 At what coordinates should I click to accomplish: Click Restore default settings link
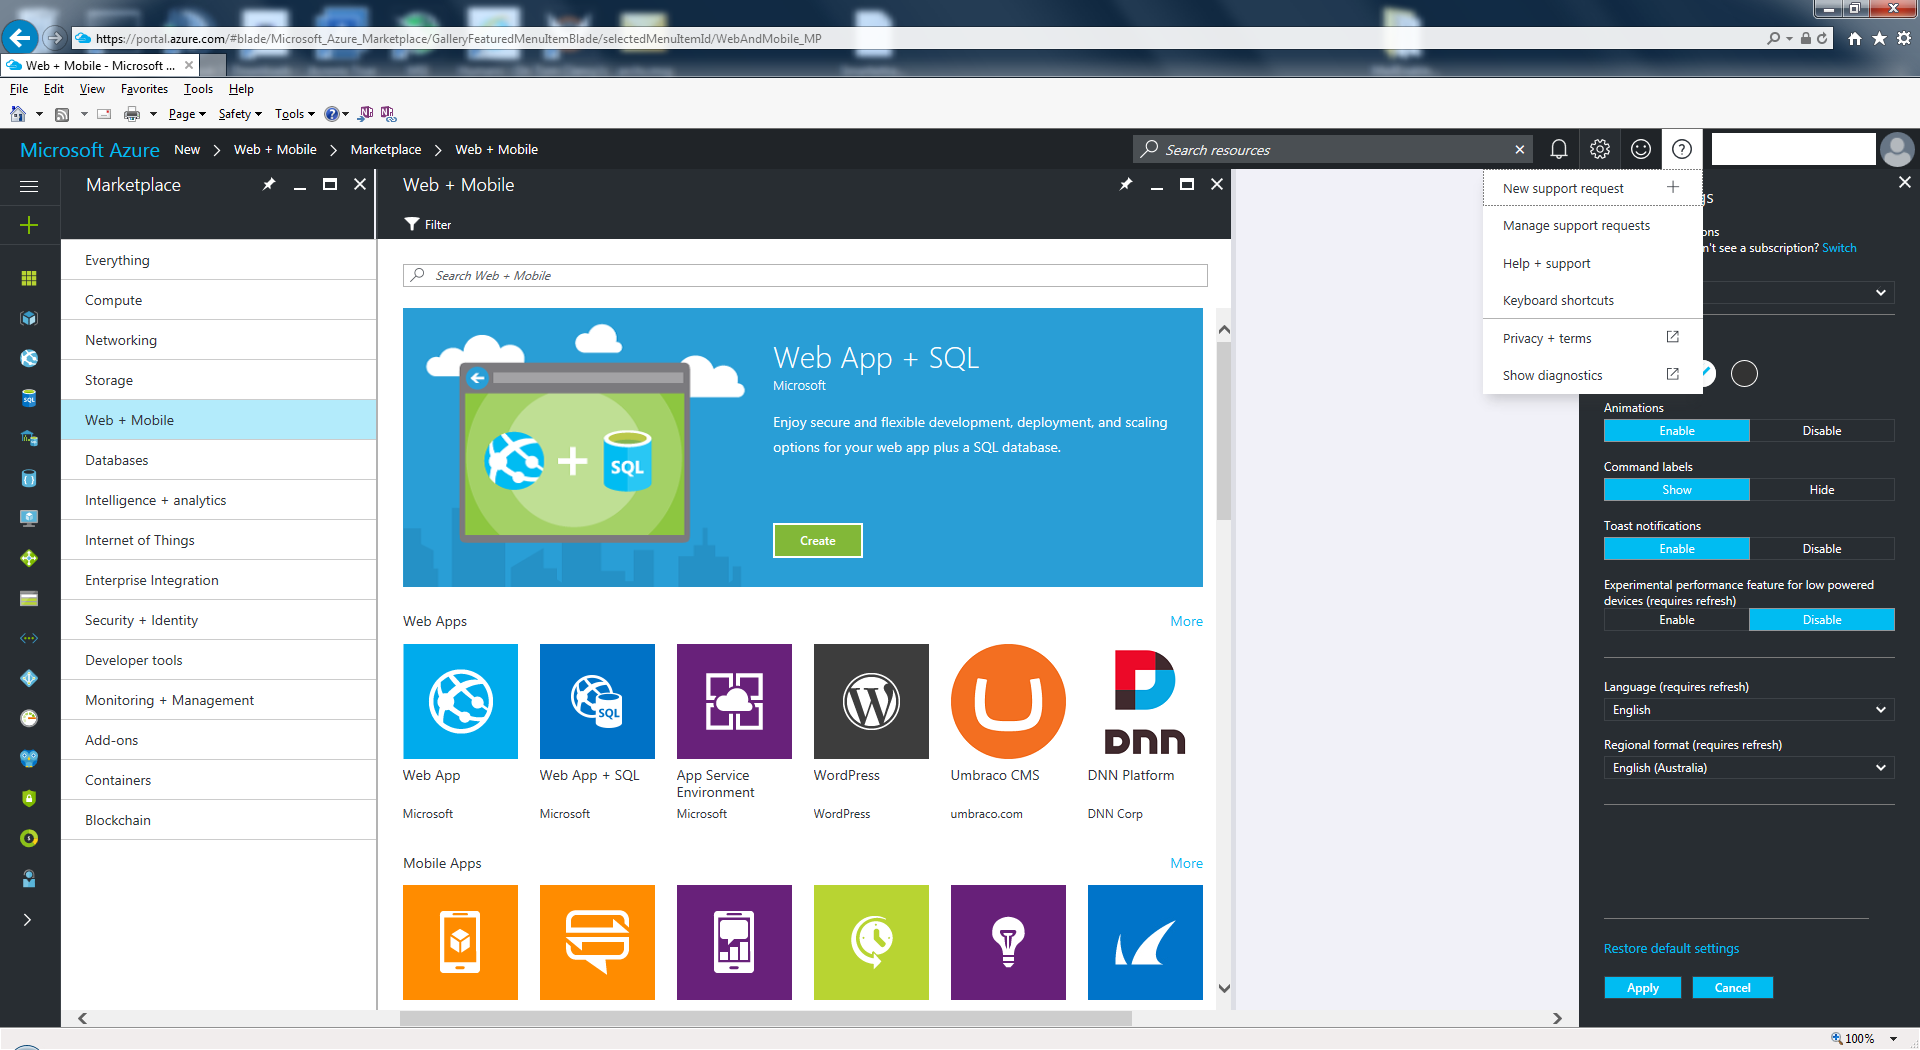point(1671,948)
